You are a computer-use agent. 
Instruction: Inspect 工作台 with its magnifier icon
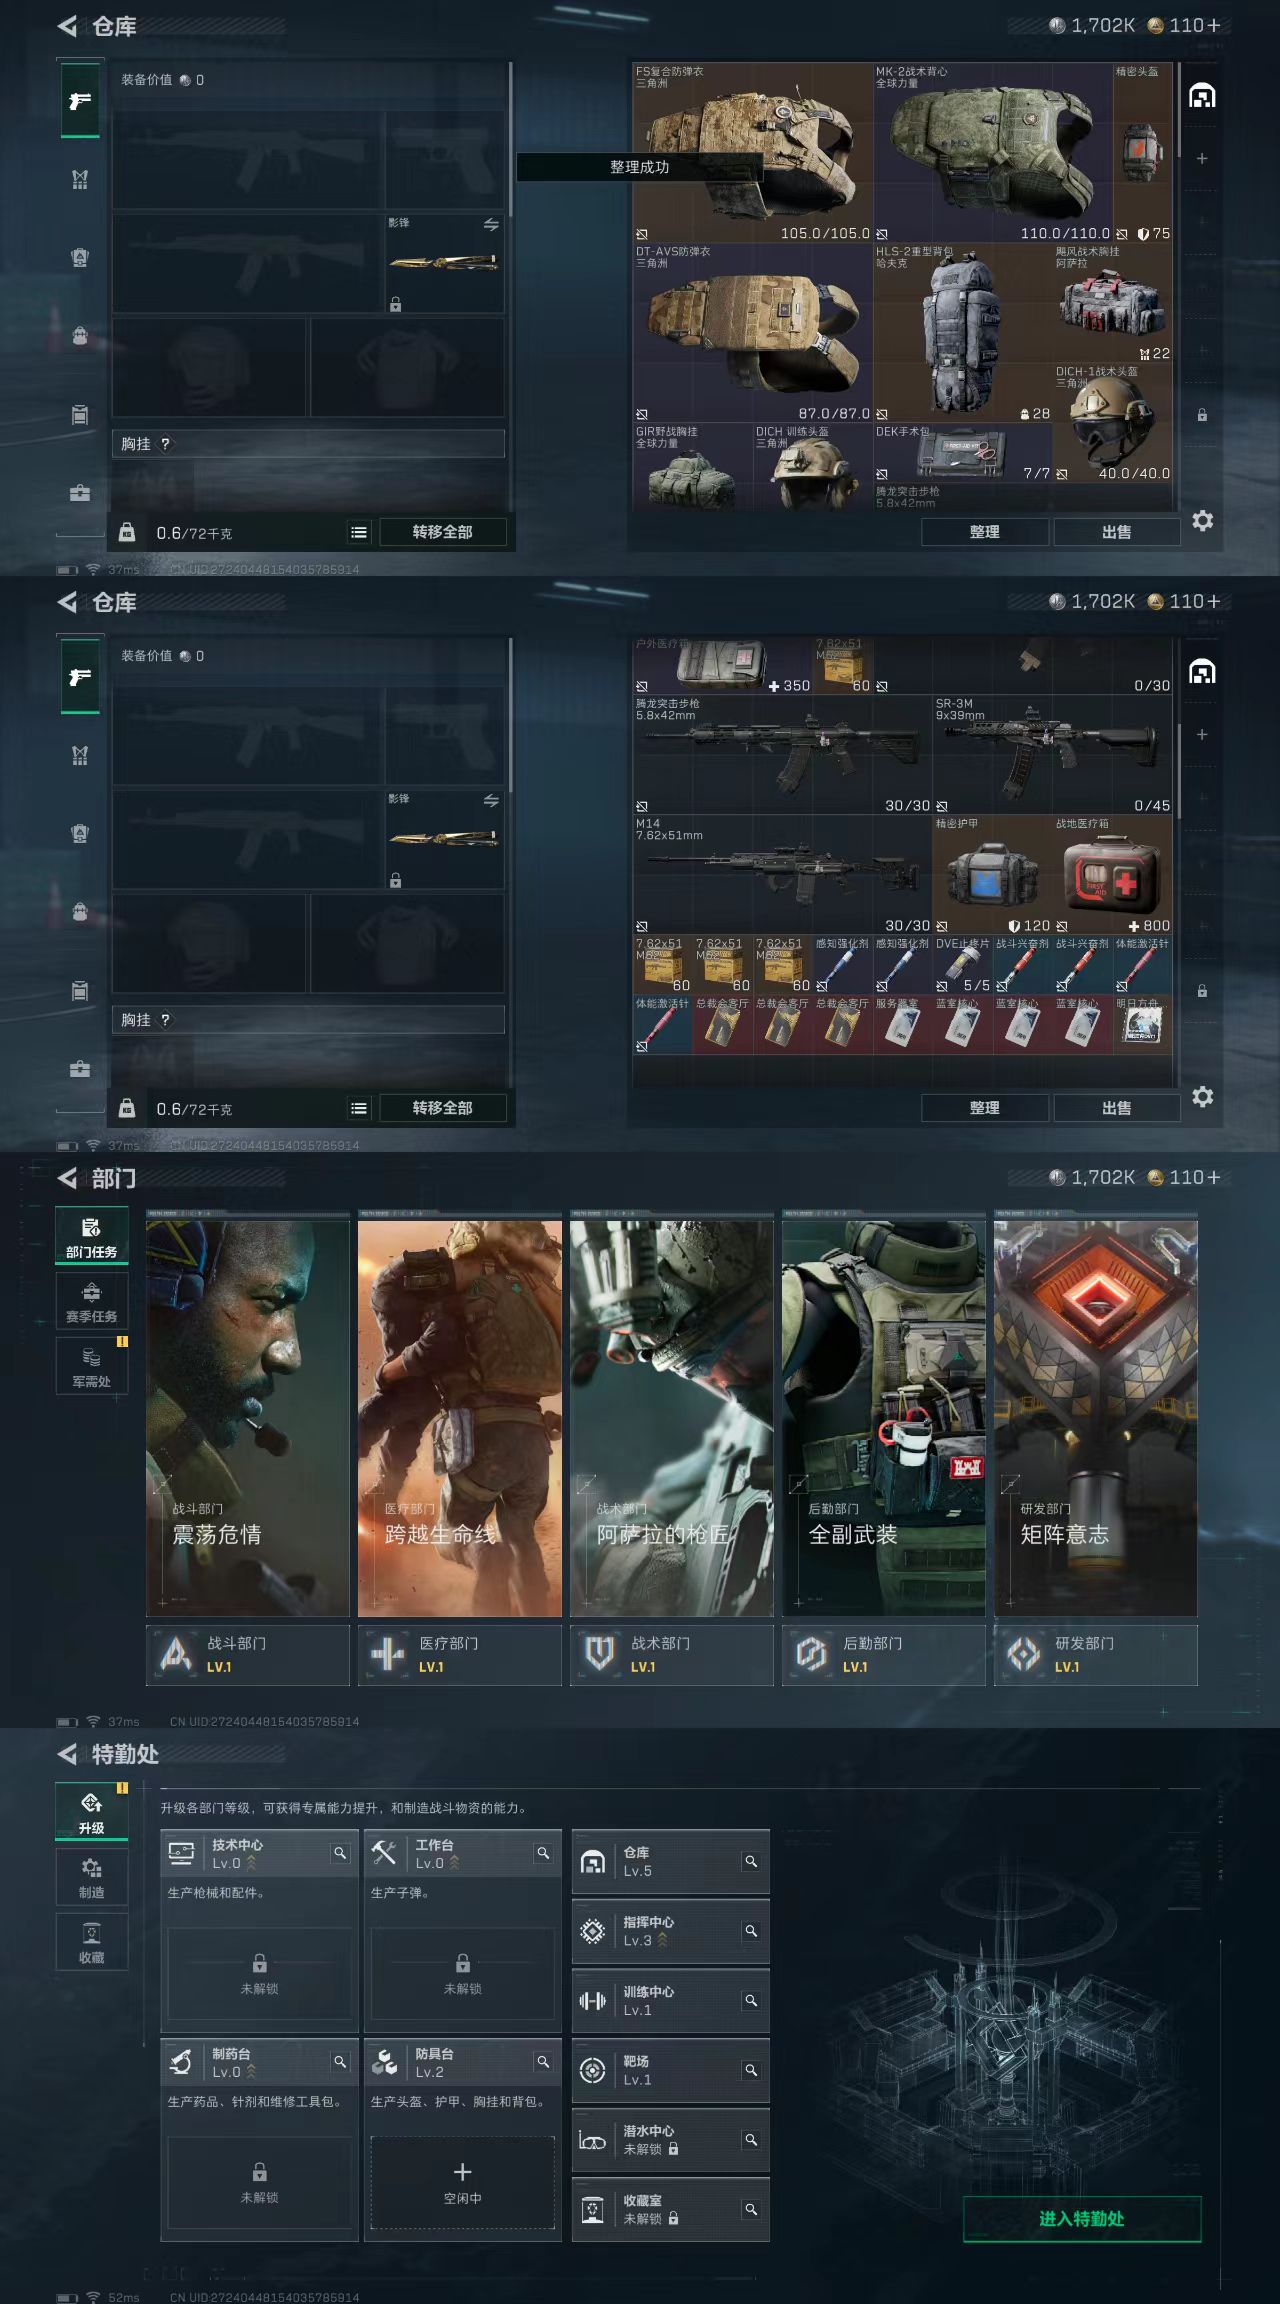543,1853
